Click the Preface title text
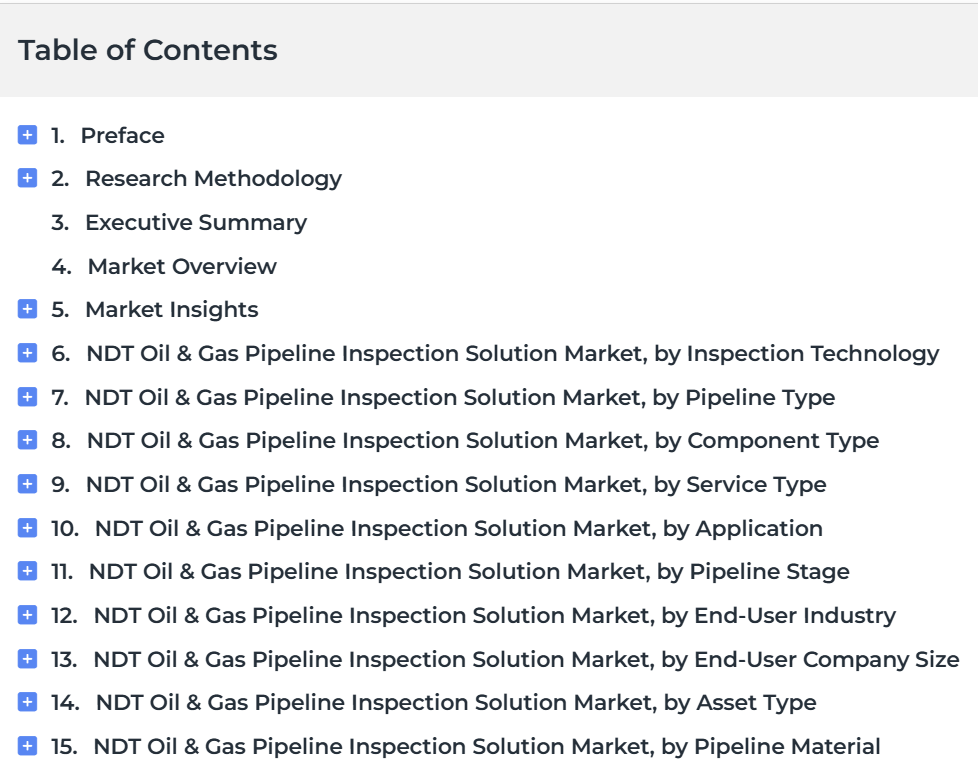The image size is (978, 769). click(x=122, y=135)
